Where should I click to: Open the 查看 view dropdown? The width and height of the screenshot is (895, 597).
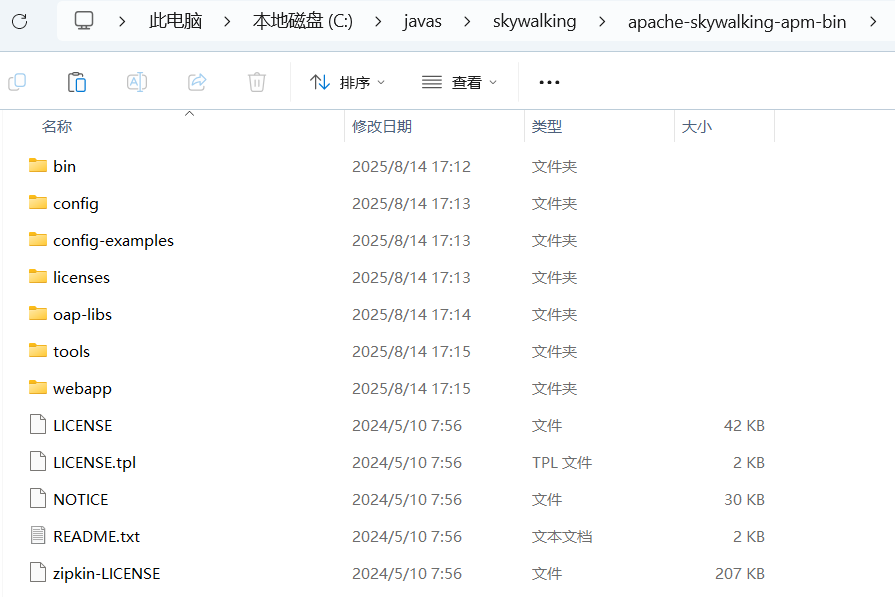coord(459,82)
